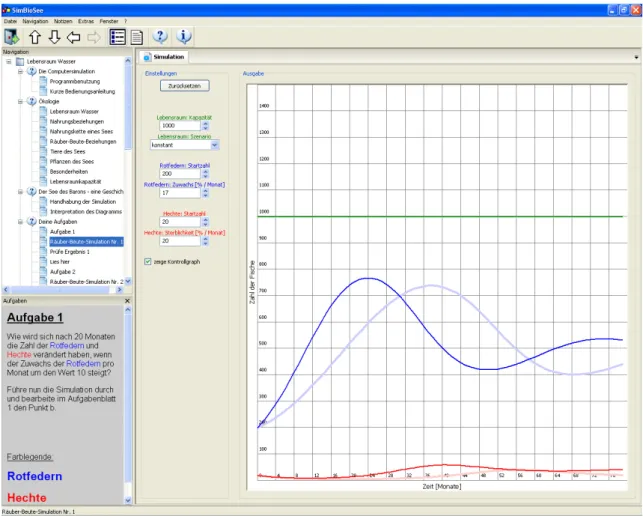
Task: Close the Aufgaben panel with its X
Action: [x=127, y=301]
